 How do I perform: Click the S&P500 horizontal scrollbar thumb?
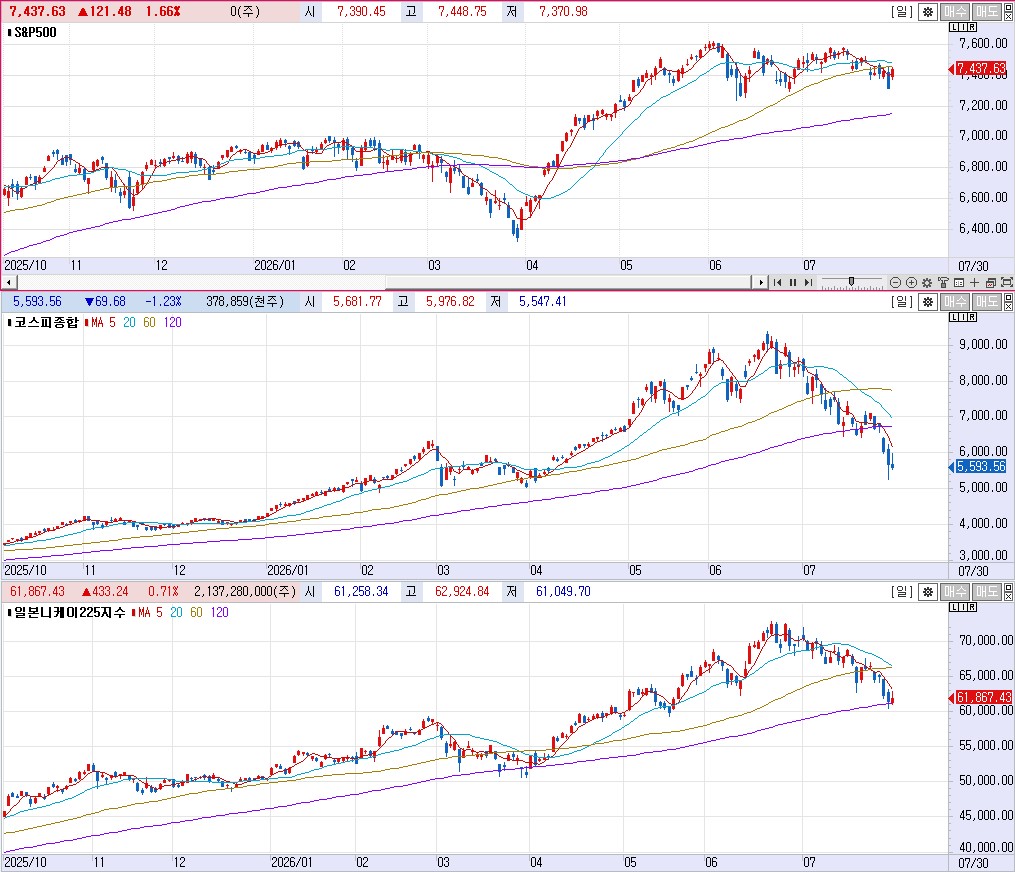pyautogui.click(x=567, y=282)
